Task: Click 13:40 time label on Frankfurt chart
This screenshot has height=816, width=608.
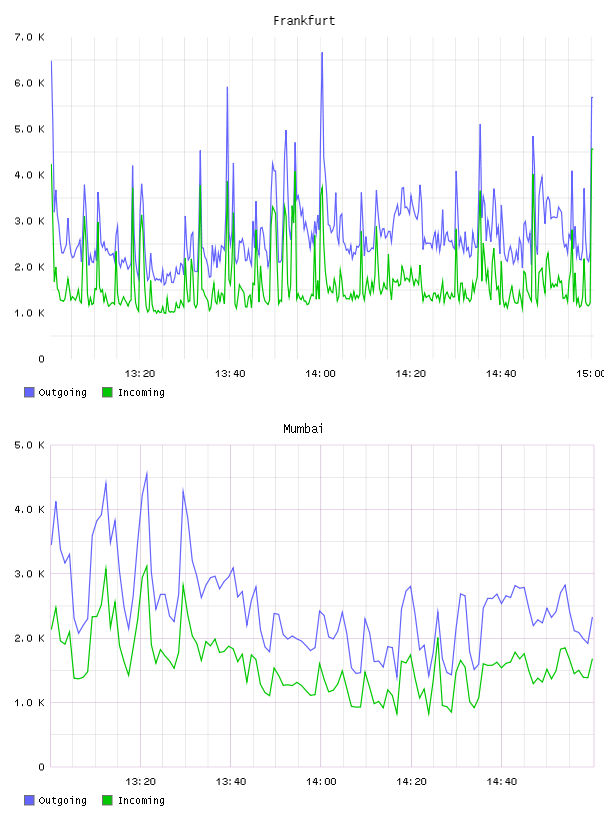Action: (x=230, y=374)
